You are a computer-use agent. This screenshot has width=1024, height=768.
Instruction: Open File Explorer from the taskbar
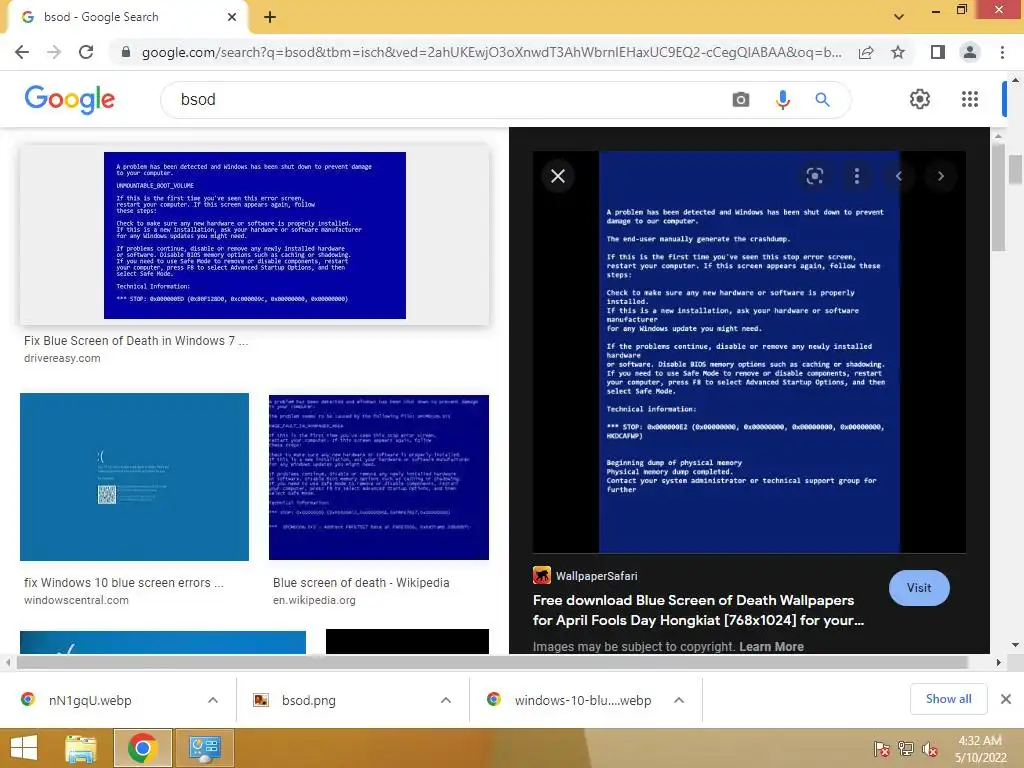pos(81,748)
